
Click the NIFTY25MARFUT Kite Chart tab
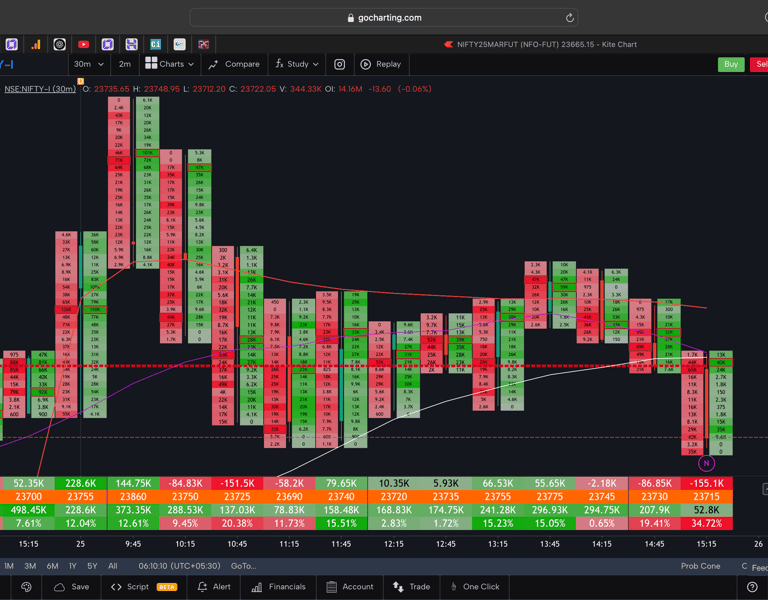click(x=540, y=45)
